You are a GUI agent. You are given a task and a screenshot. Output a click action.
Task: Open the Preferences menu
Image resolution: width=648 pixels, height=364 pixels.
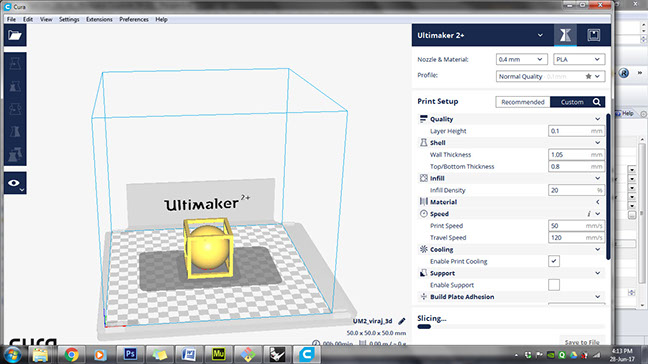click(x=134, y=19)
